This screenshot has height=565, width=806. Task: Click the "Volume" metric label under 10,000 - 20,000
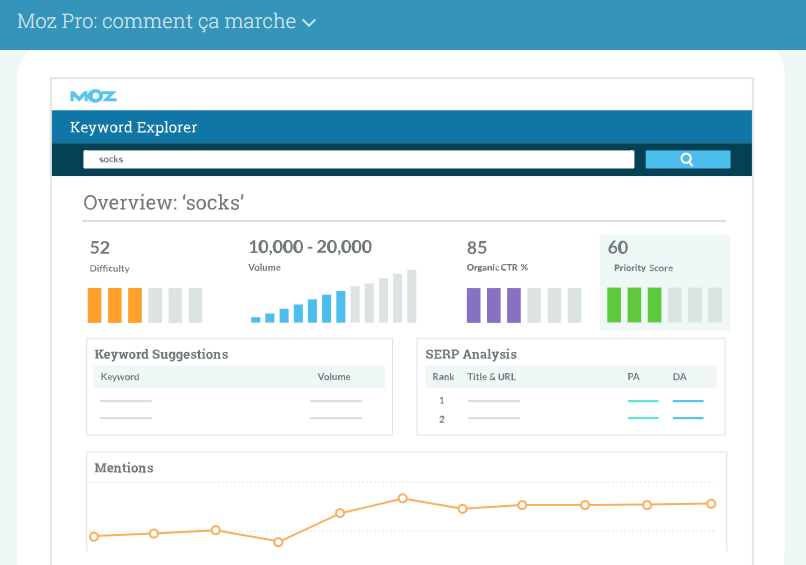(264, 267)
